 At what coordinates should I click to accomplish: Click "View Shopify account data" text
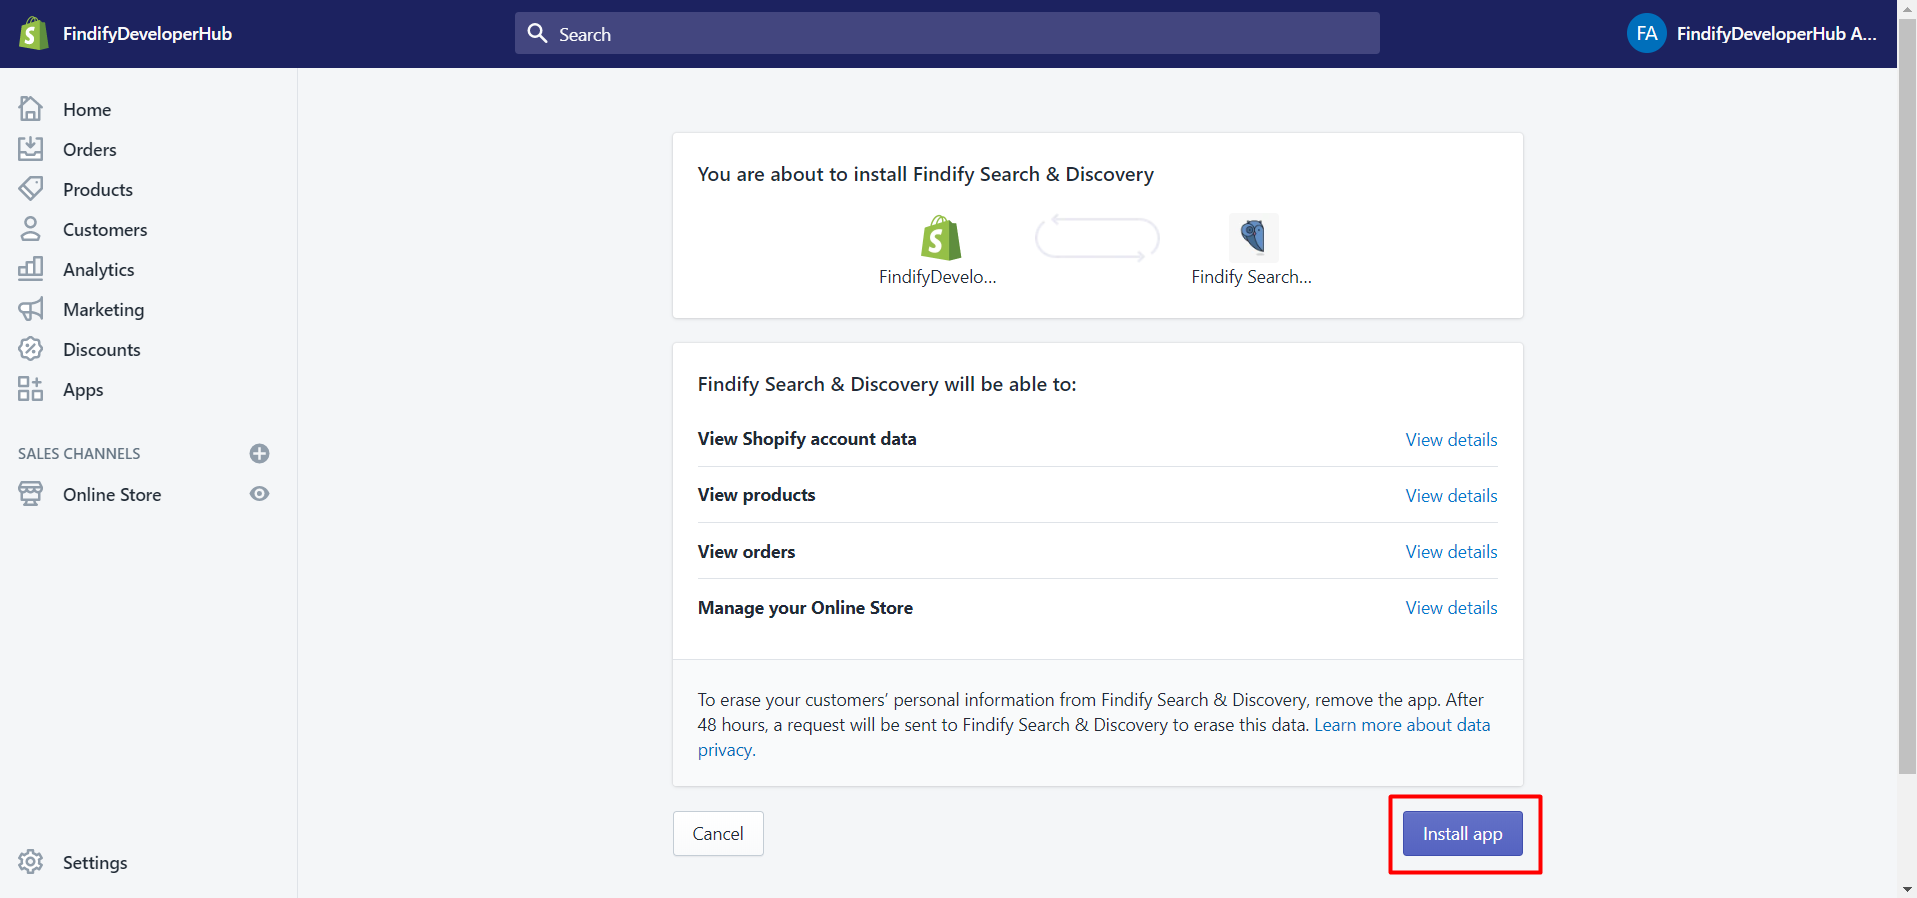(x=807, y=439)
